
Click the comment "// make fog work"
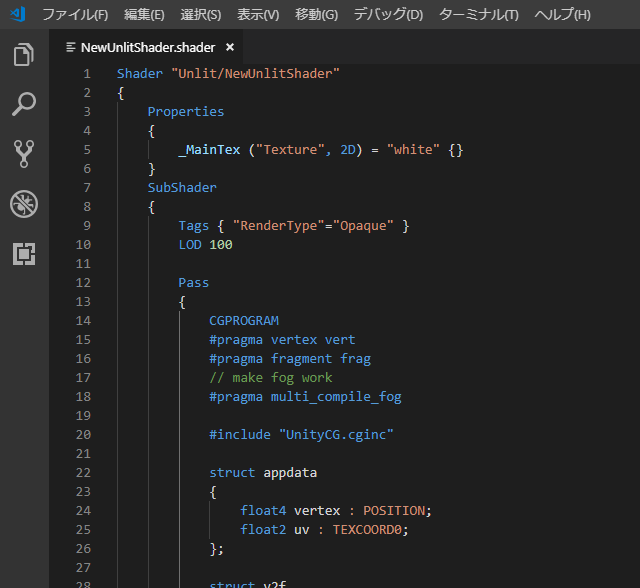click(271, 378)
